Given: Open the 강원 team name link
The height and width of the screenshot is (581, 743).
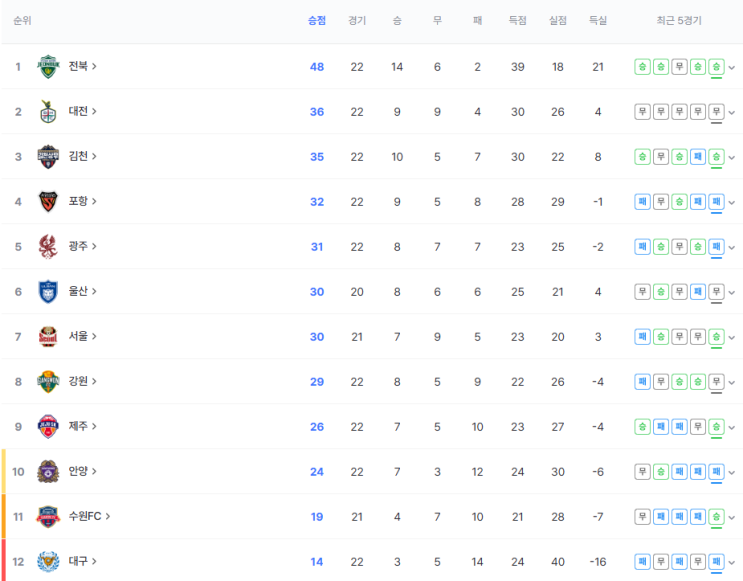Looking at the screenshot, I should coord(82,381).
